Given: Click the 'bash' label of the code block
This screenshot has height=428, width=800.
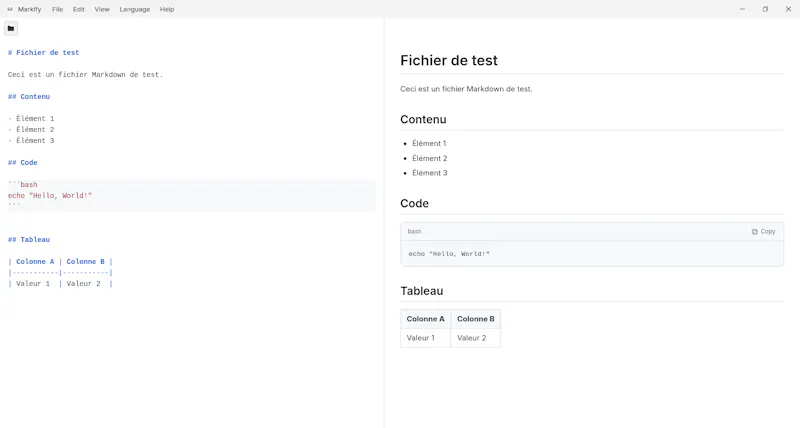Looking at the screenshot, I should (x=414, y=232).
